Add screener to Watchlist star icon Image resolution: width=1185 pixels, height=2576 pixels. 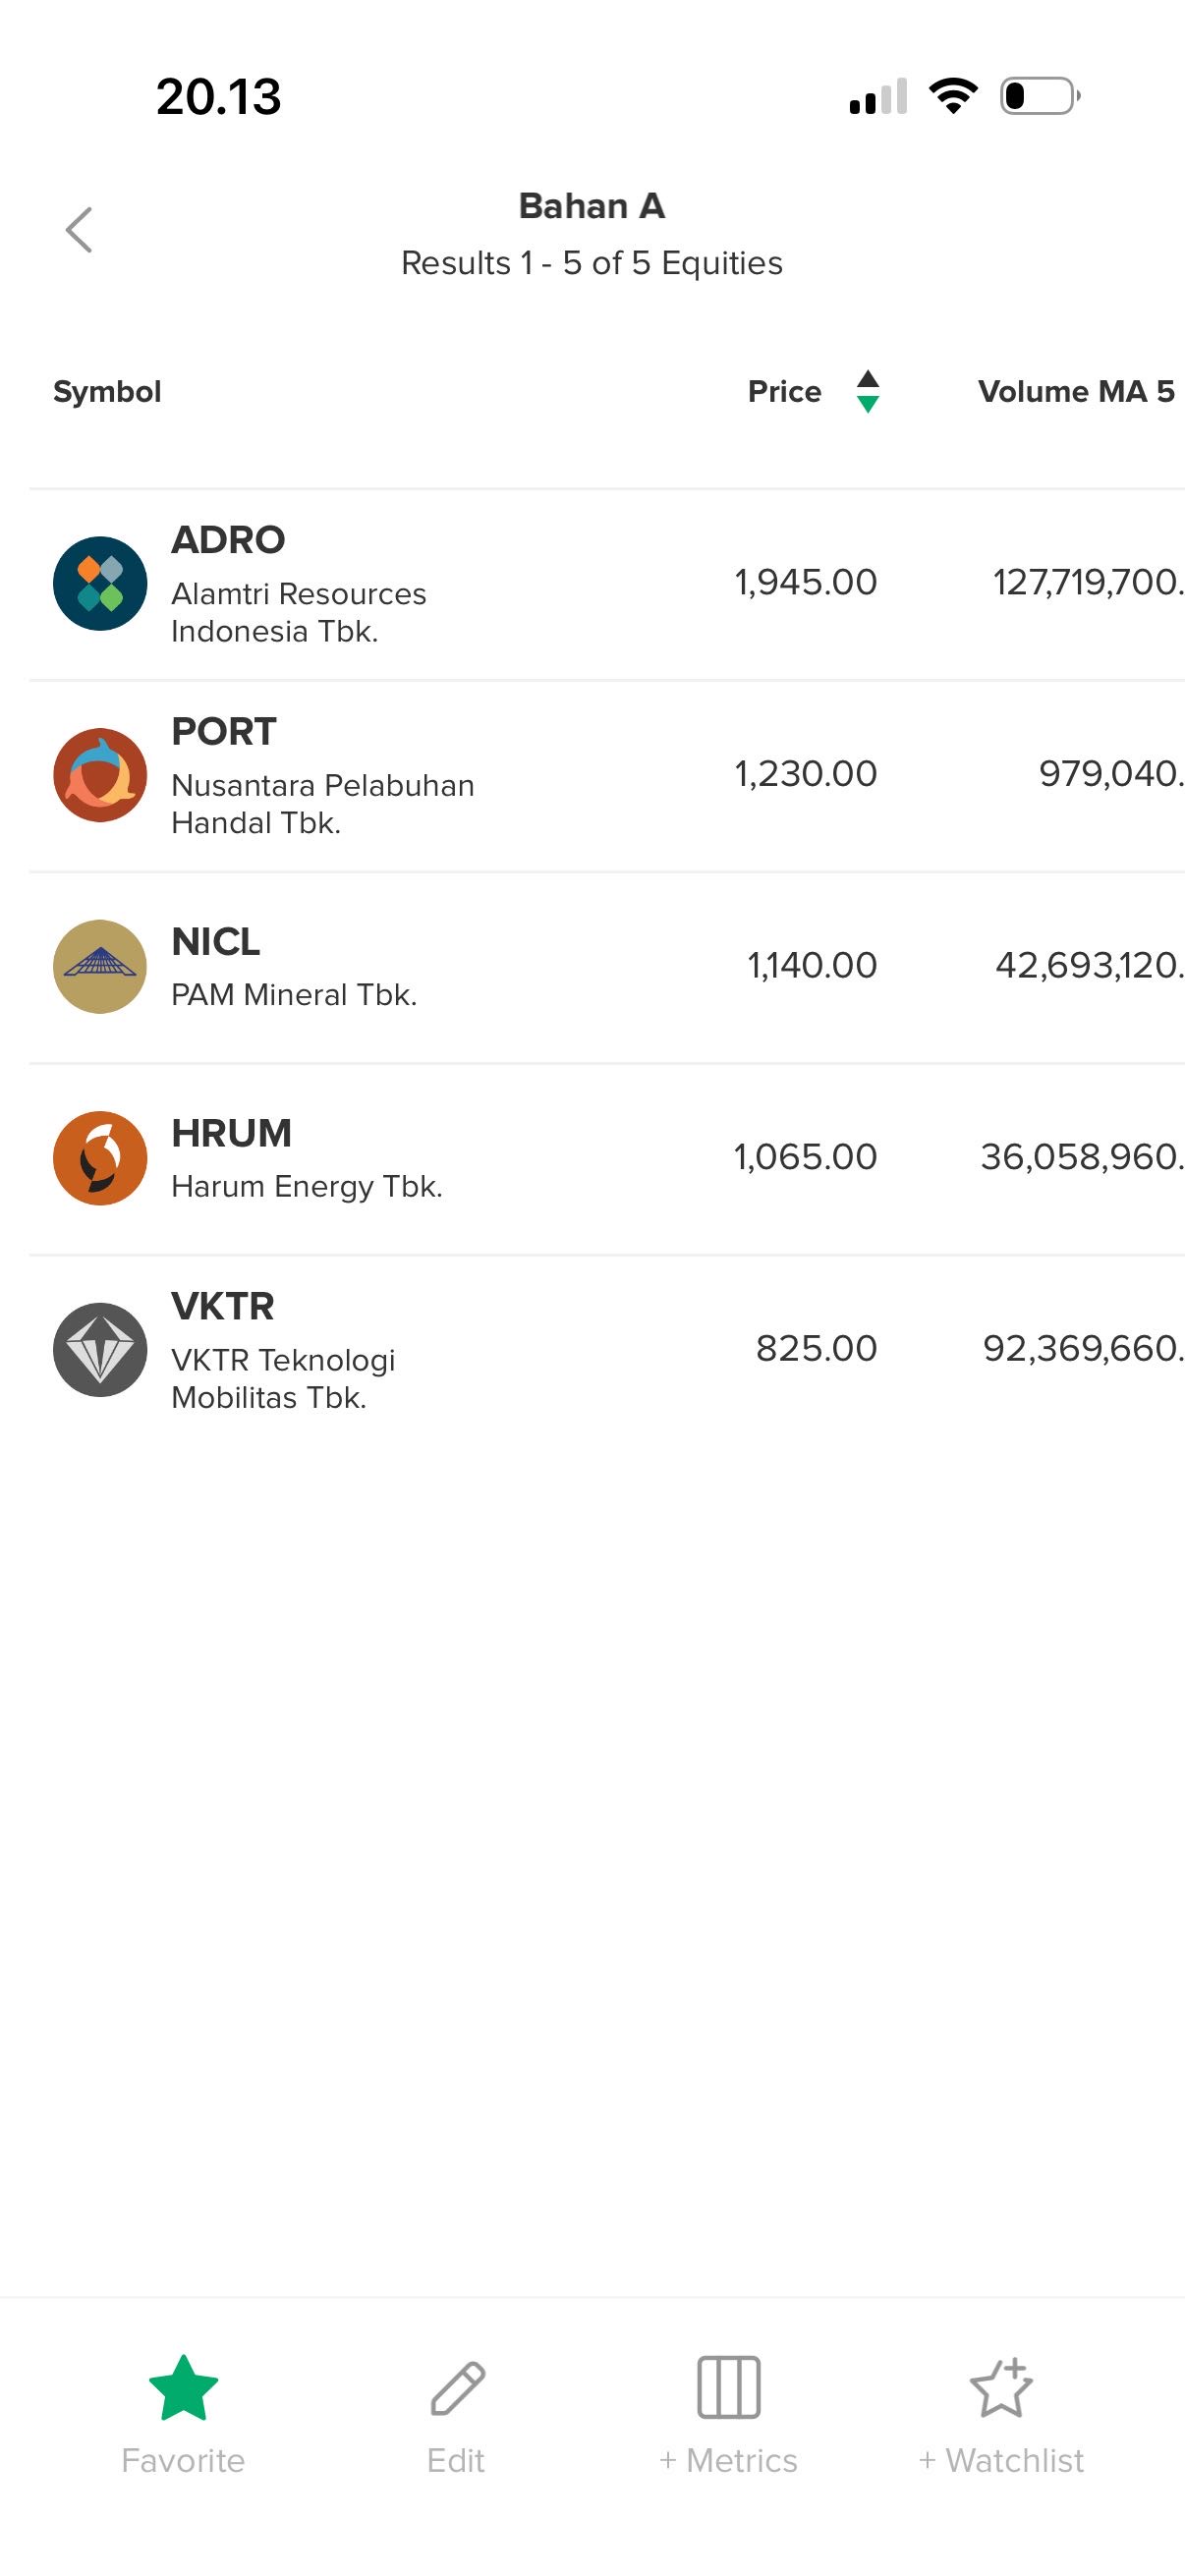(1000, 2387)
